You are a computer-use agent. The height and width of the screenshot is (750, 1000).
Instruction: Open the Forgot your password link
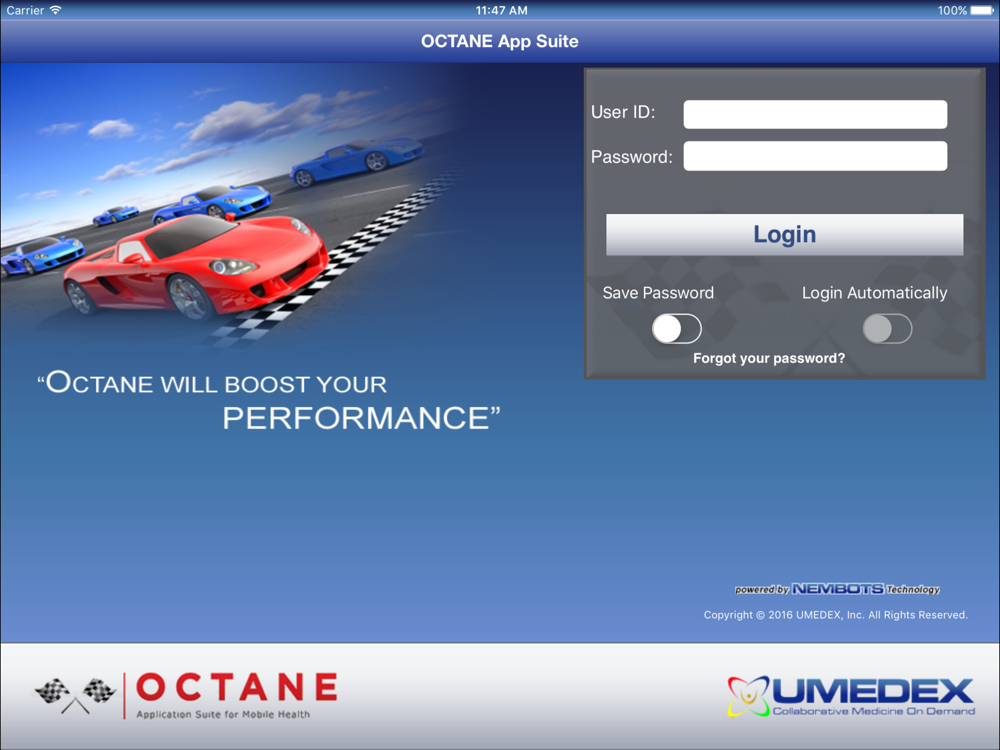click(769, 358)
